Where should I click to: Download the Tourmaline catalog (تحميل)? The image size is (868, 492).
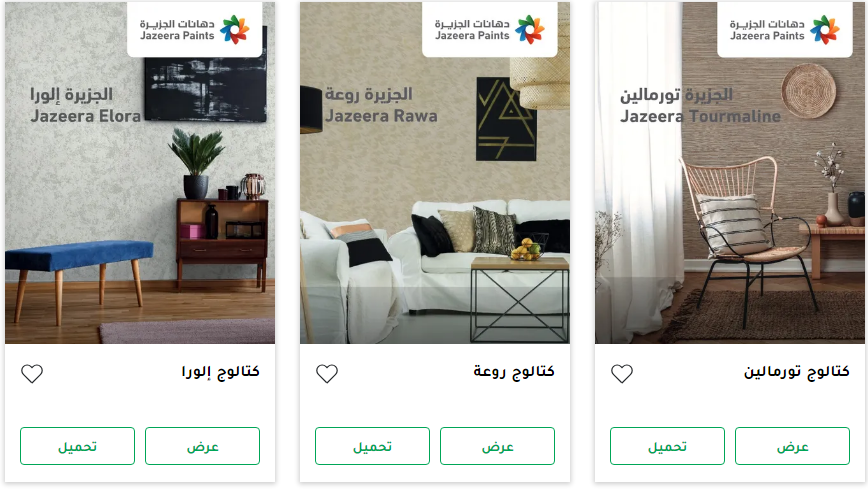[x=668, y=446]
